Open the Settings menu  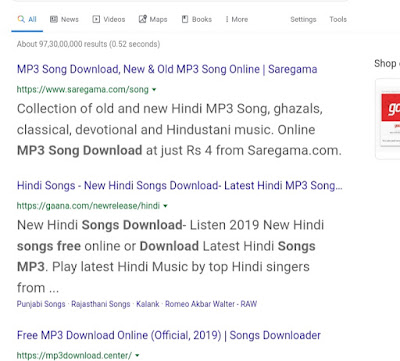point(303,19)
